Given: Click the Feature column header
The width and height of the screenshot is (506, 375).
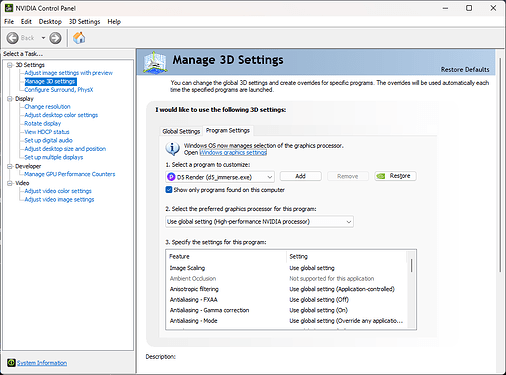Looking at the screenshot, I should point(226,256).
